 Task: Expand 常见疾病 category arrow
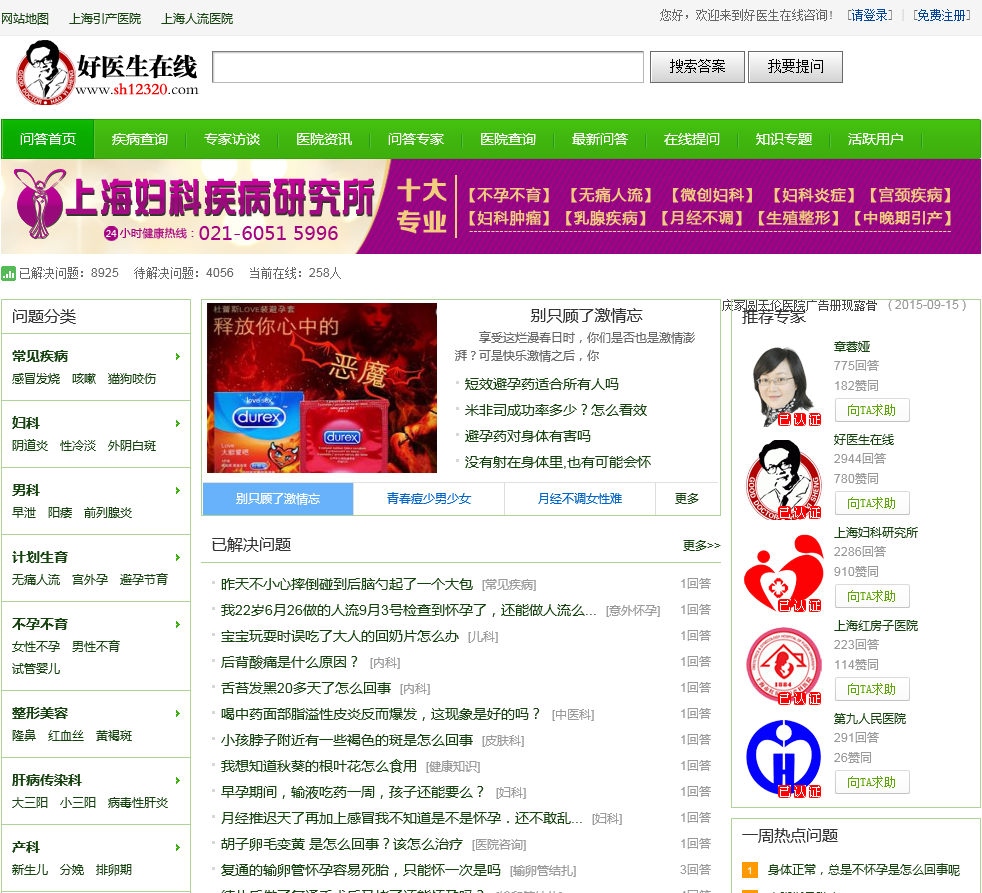tap(178, 356)
